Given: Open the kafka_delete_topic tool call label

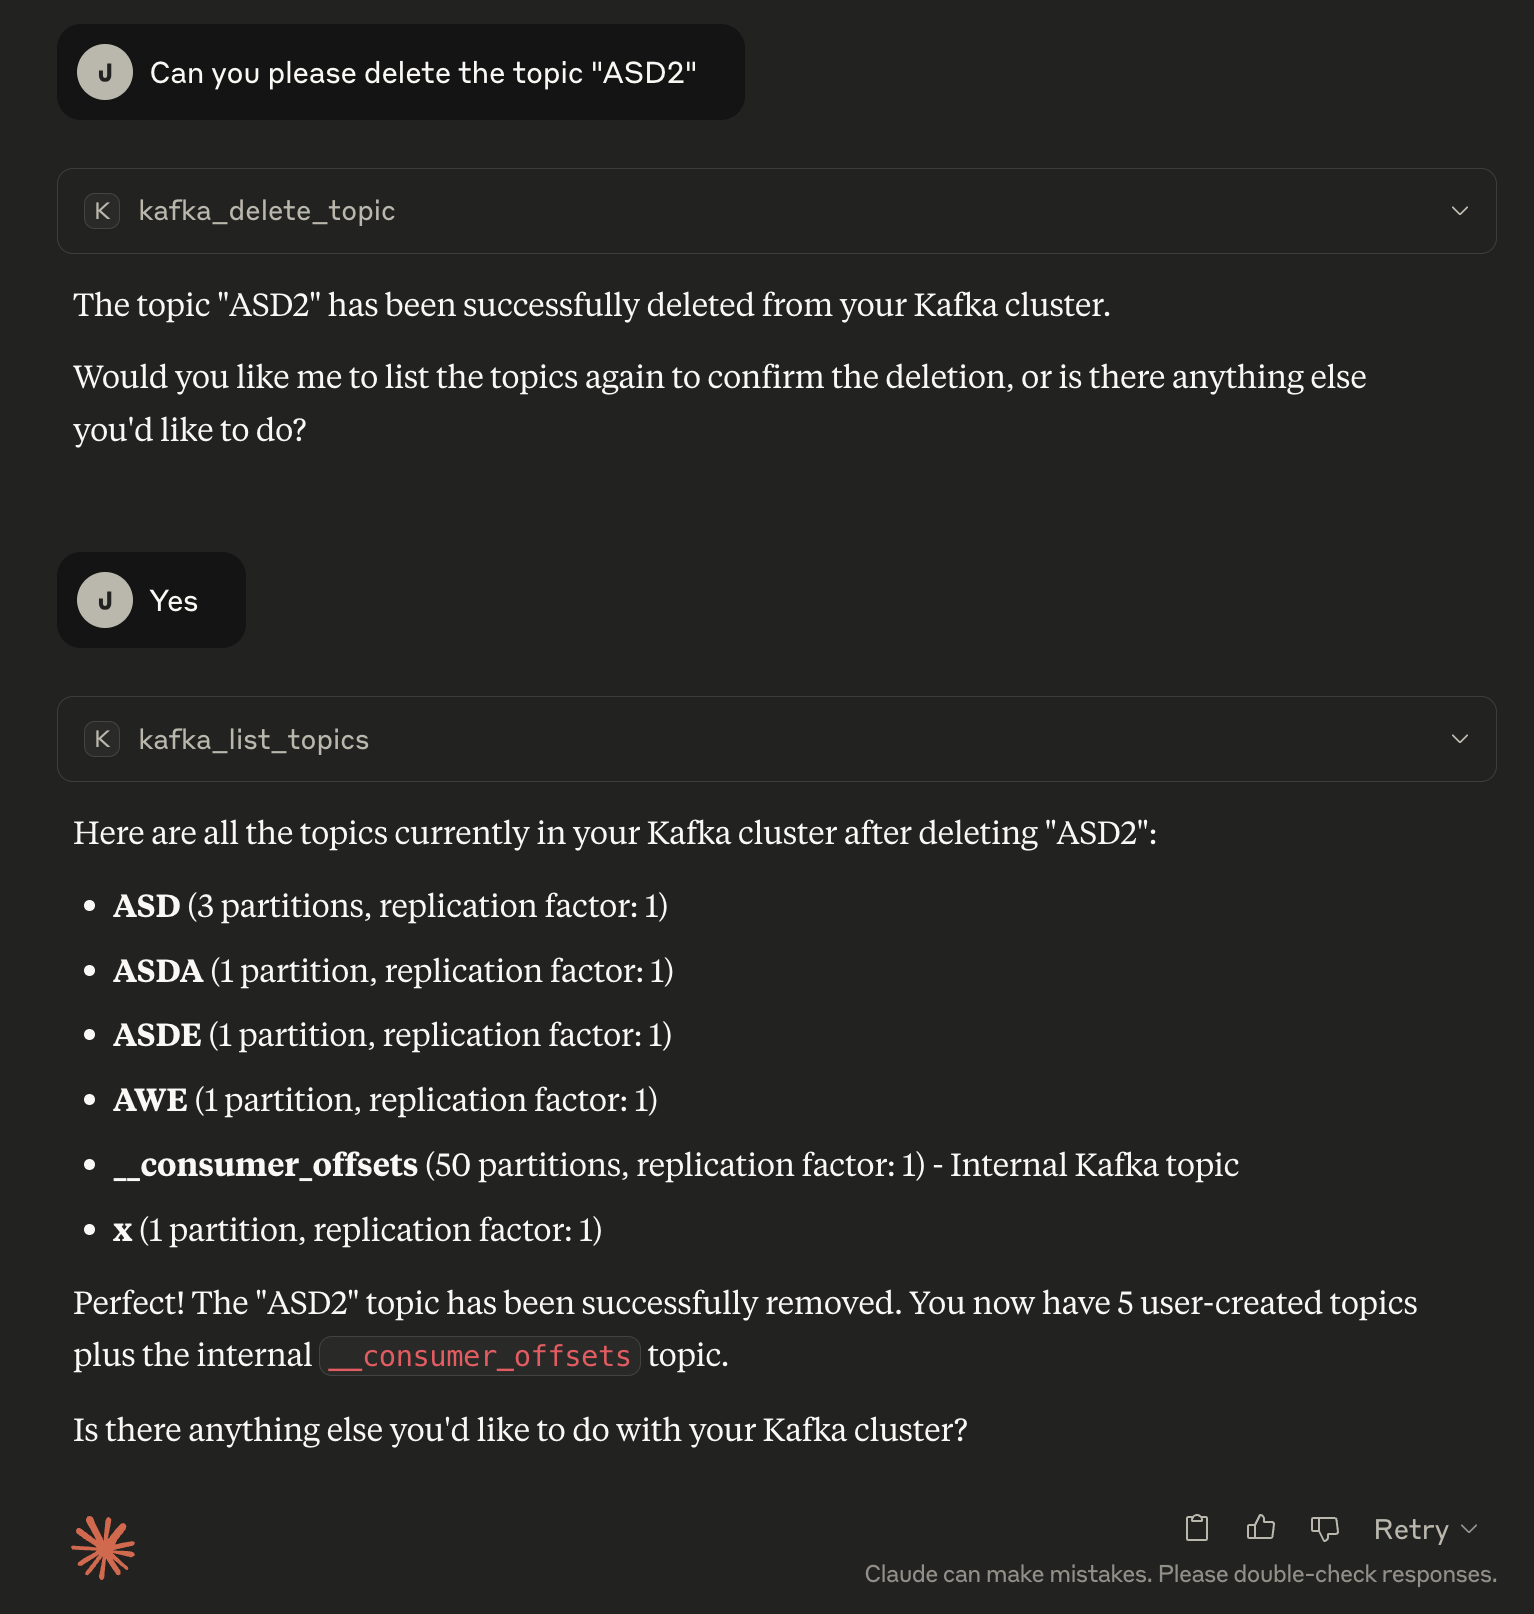Looking at the screenshot, I should coord(267,211).
